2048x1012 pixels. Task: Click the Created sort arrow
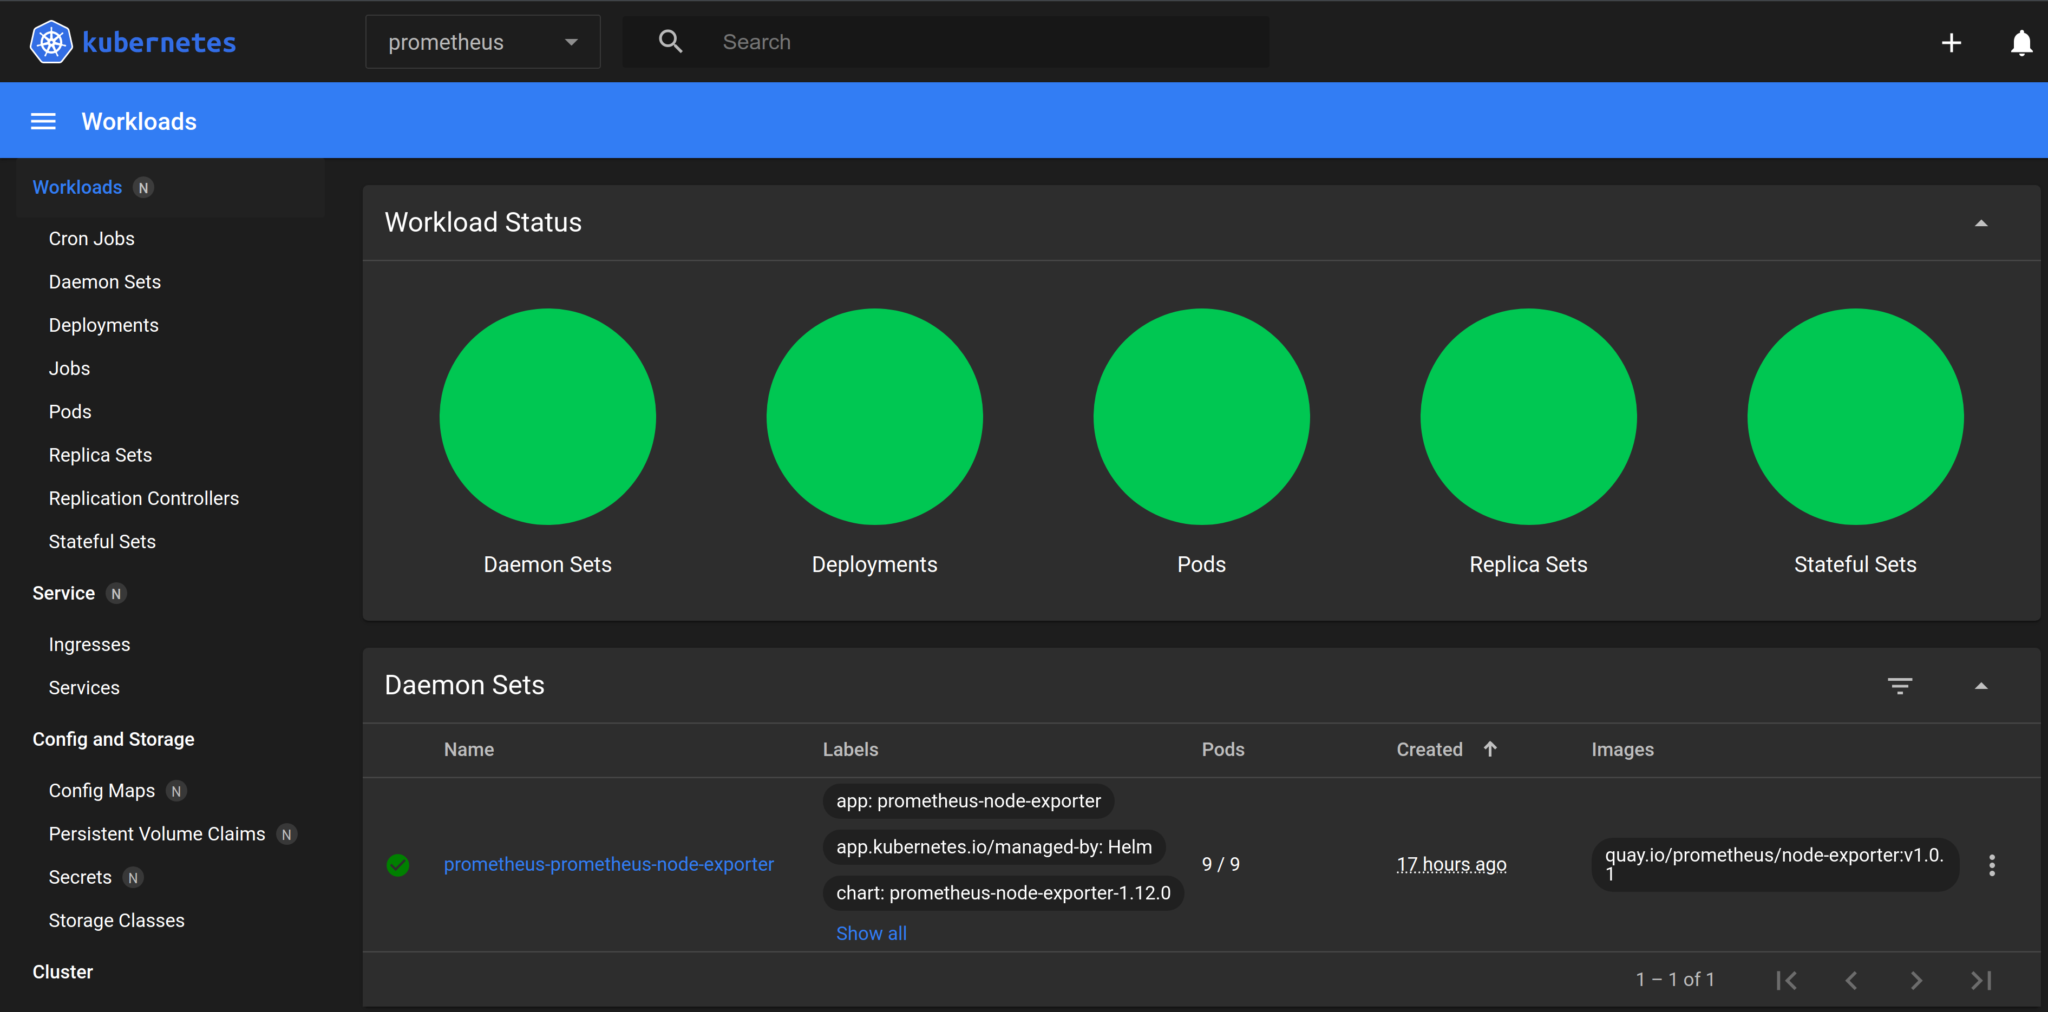(1490, 749)
